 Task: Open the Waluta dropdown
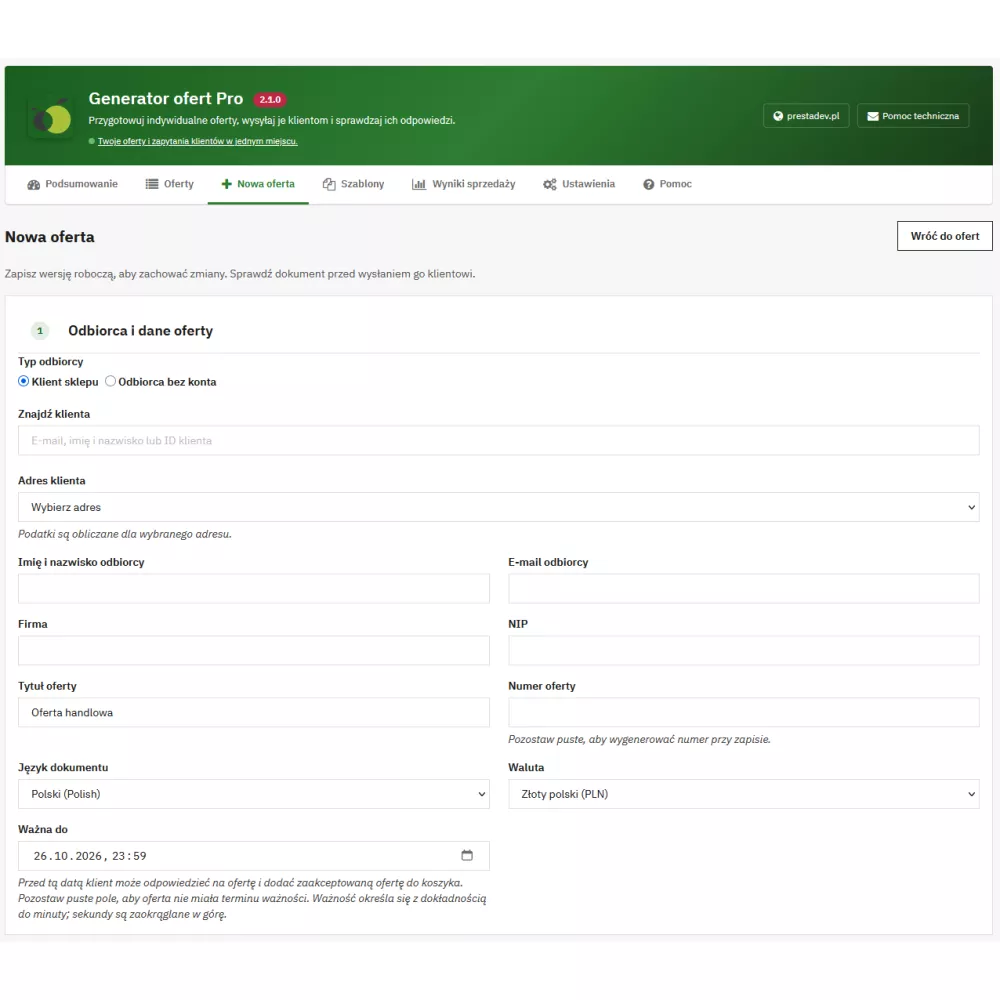click(743, 794)
